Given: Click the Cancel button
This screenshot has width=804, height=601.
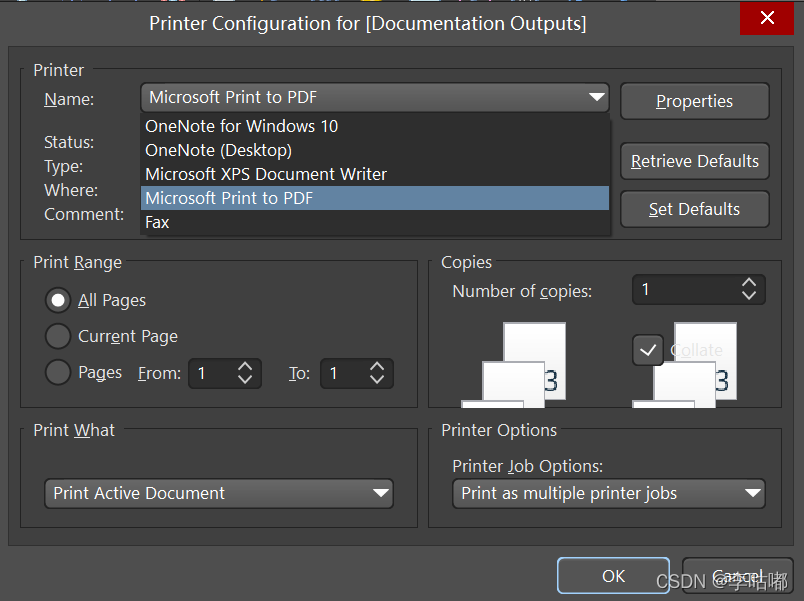Looking at the screenshot, I should pos(737,576).
